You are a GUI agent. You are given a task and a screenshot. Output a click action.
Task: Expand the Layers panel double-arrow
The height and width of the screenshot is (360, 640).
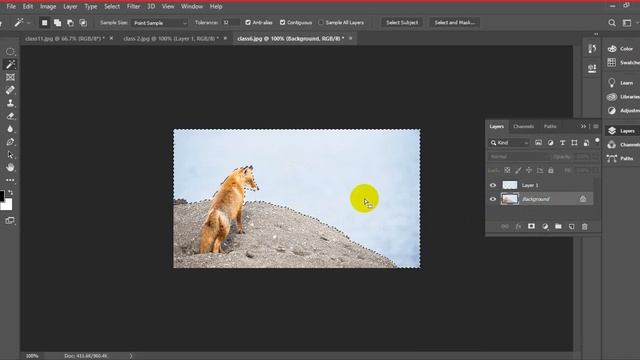tap(583, 127)
